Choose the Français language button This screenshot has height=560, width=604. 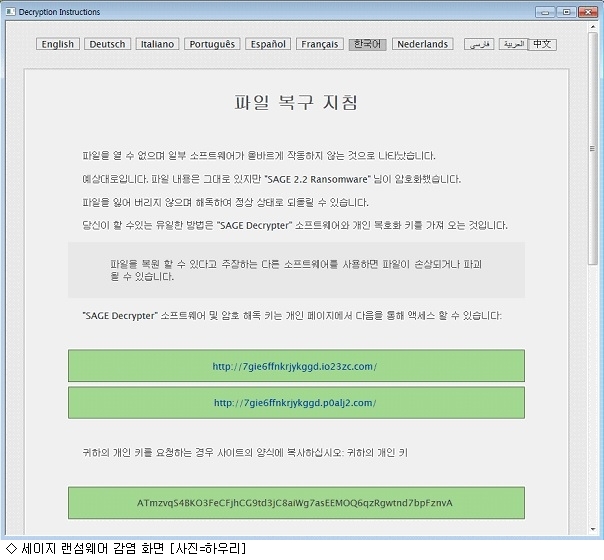point(319,44)
